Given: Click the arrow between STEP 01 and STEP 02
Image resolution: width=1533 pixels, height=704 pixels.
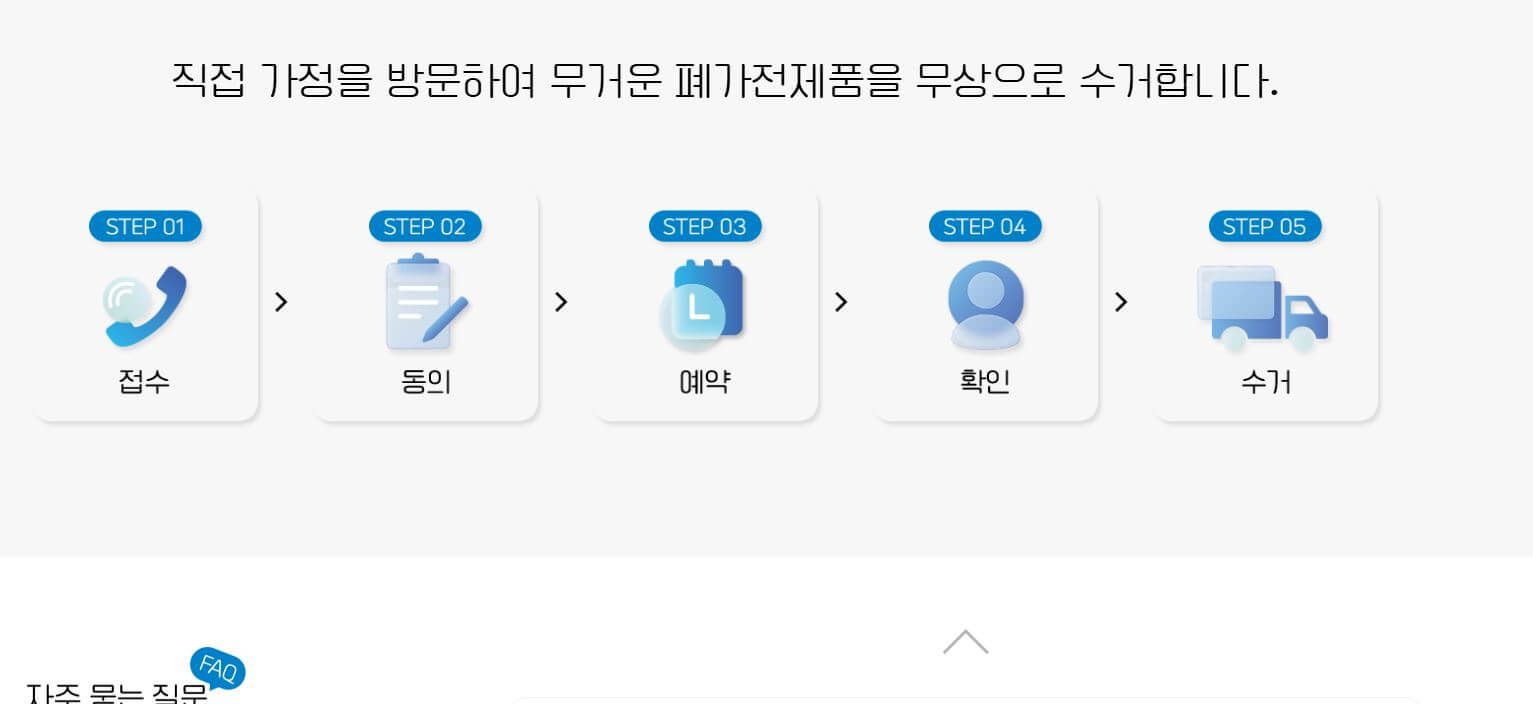Looking at the screenshot, I should (x=281, y=302).
